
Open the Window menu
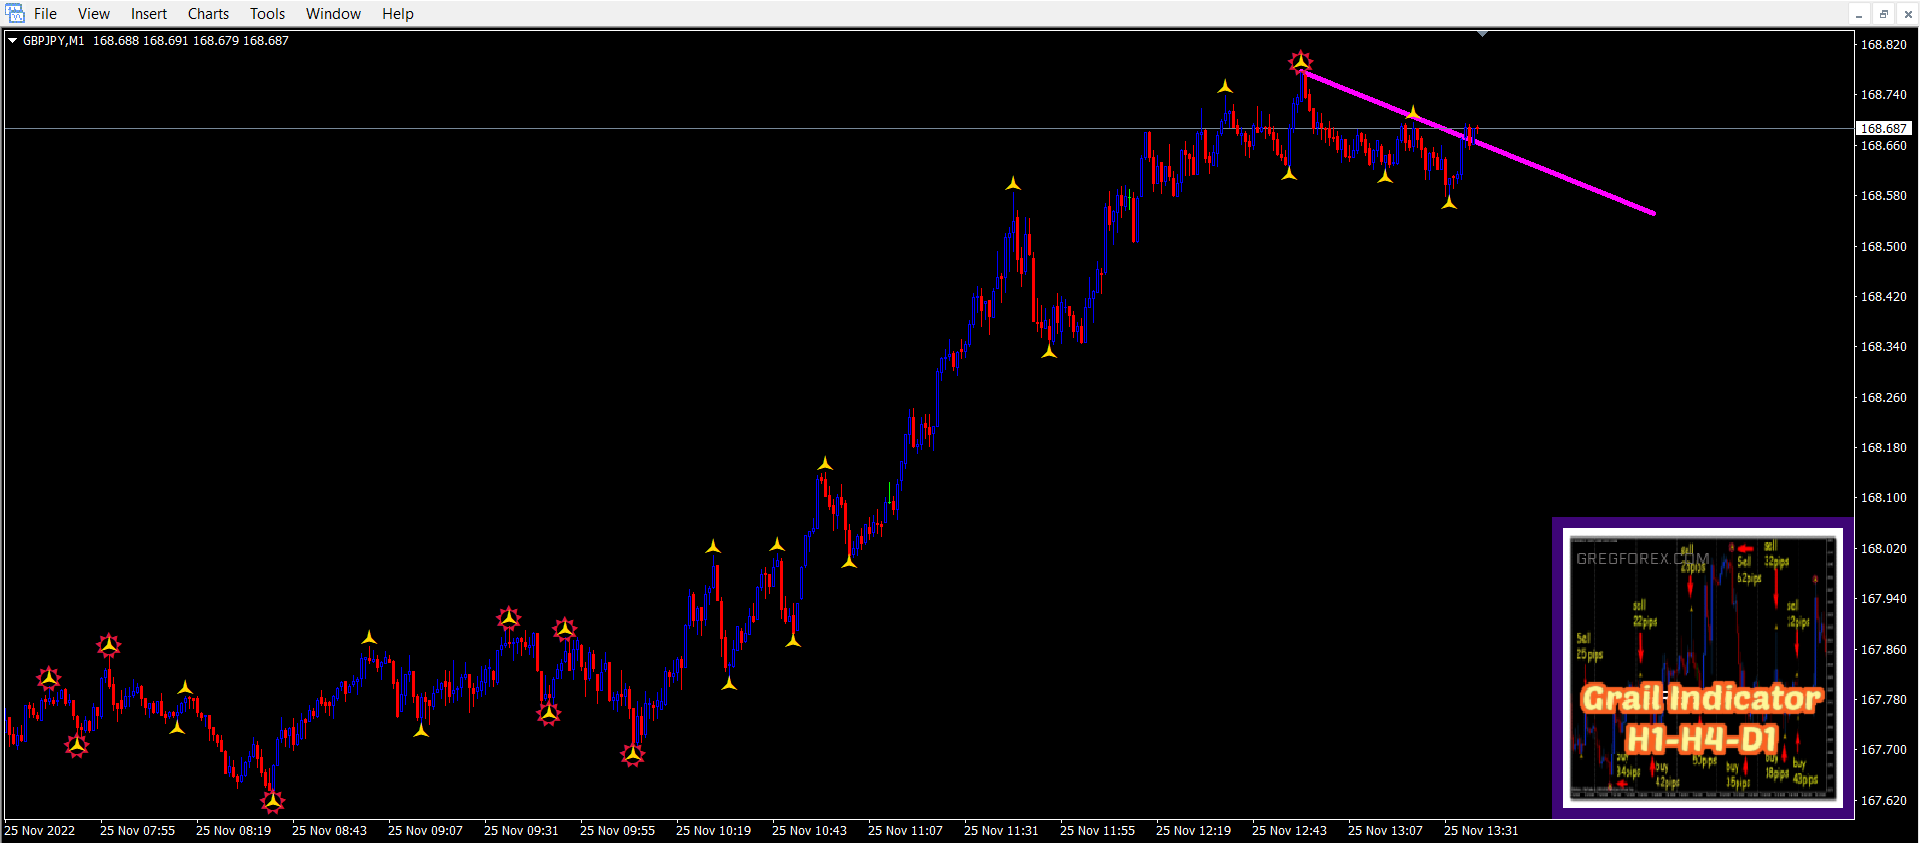[333, 14]
